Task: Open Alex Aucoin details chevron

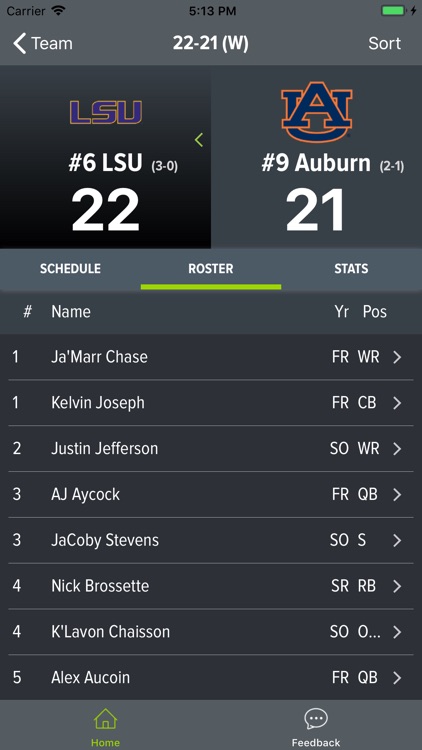Action: point(397,678)
